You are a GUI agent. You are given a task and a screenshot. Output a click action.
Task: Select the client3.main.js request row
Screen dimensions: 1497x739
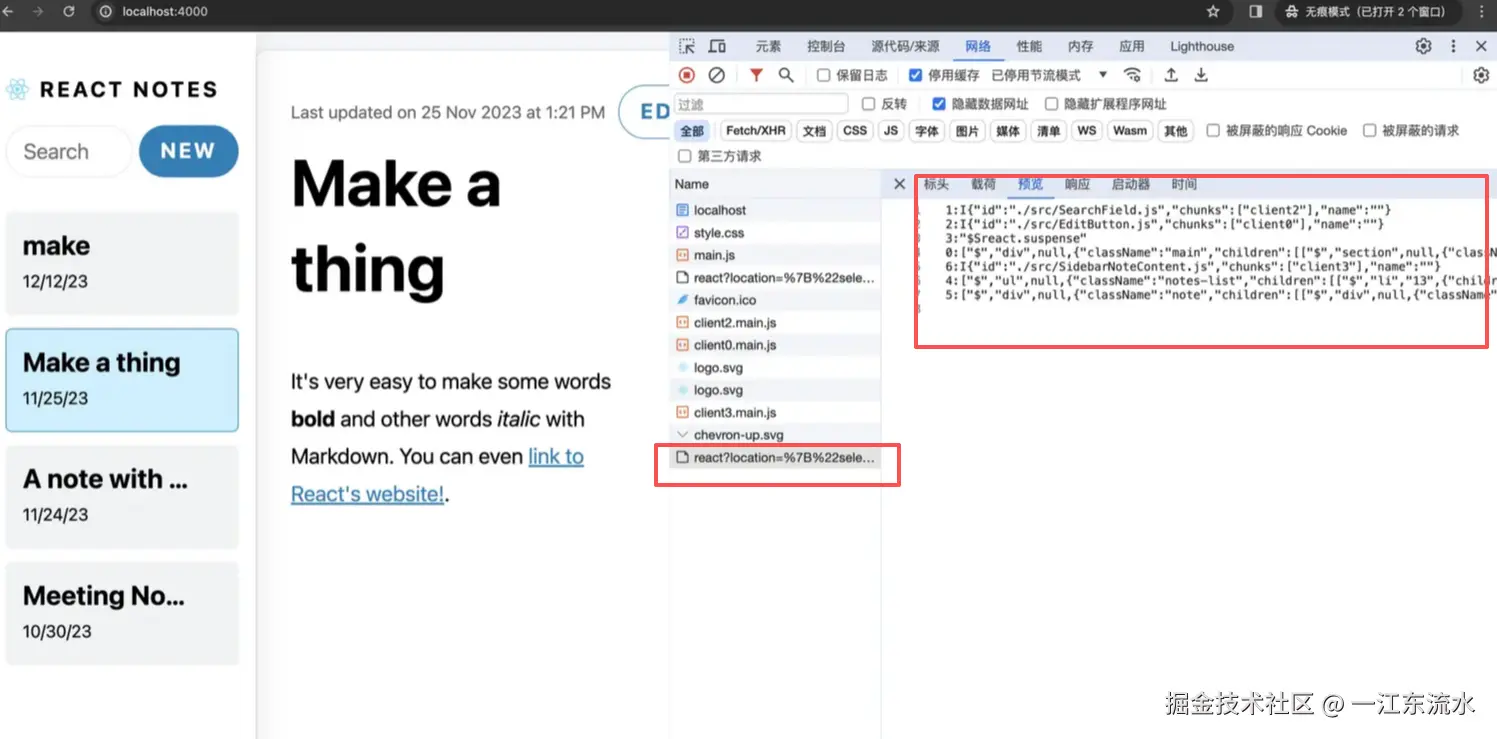coord(775,412)
